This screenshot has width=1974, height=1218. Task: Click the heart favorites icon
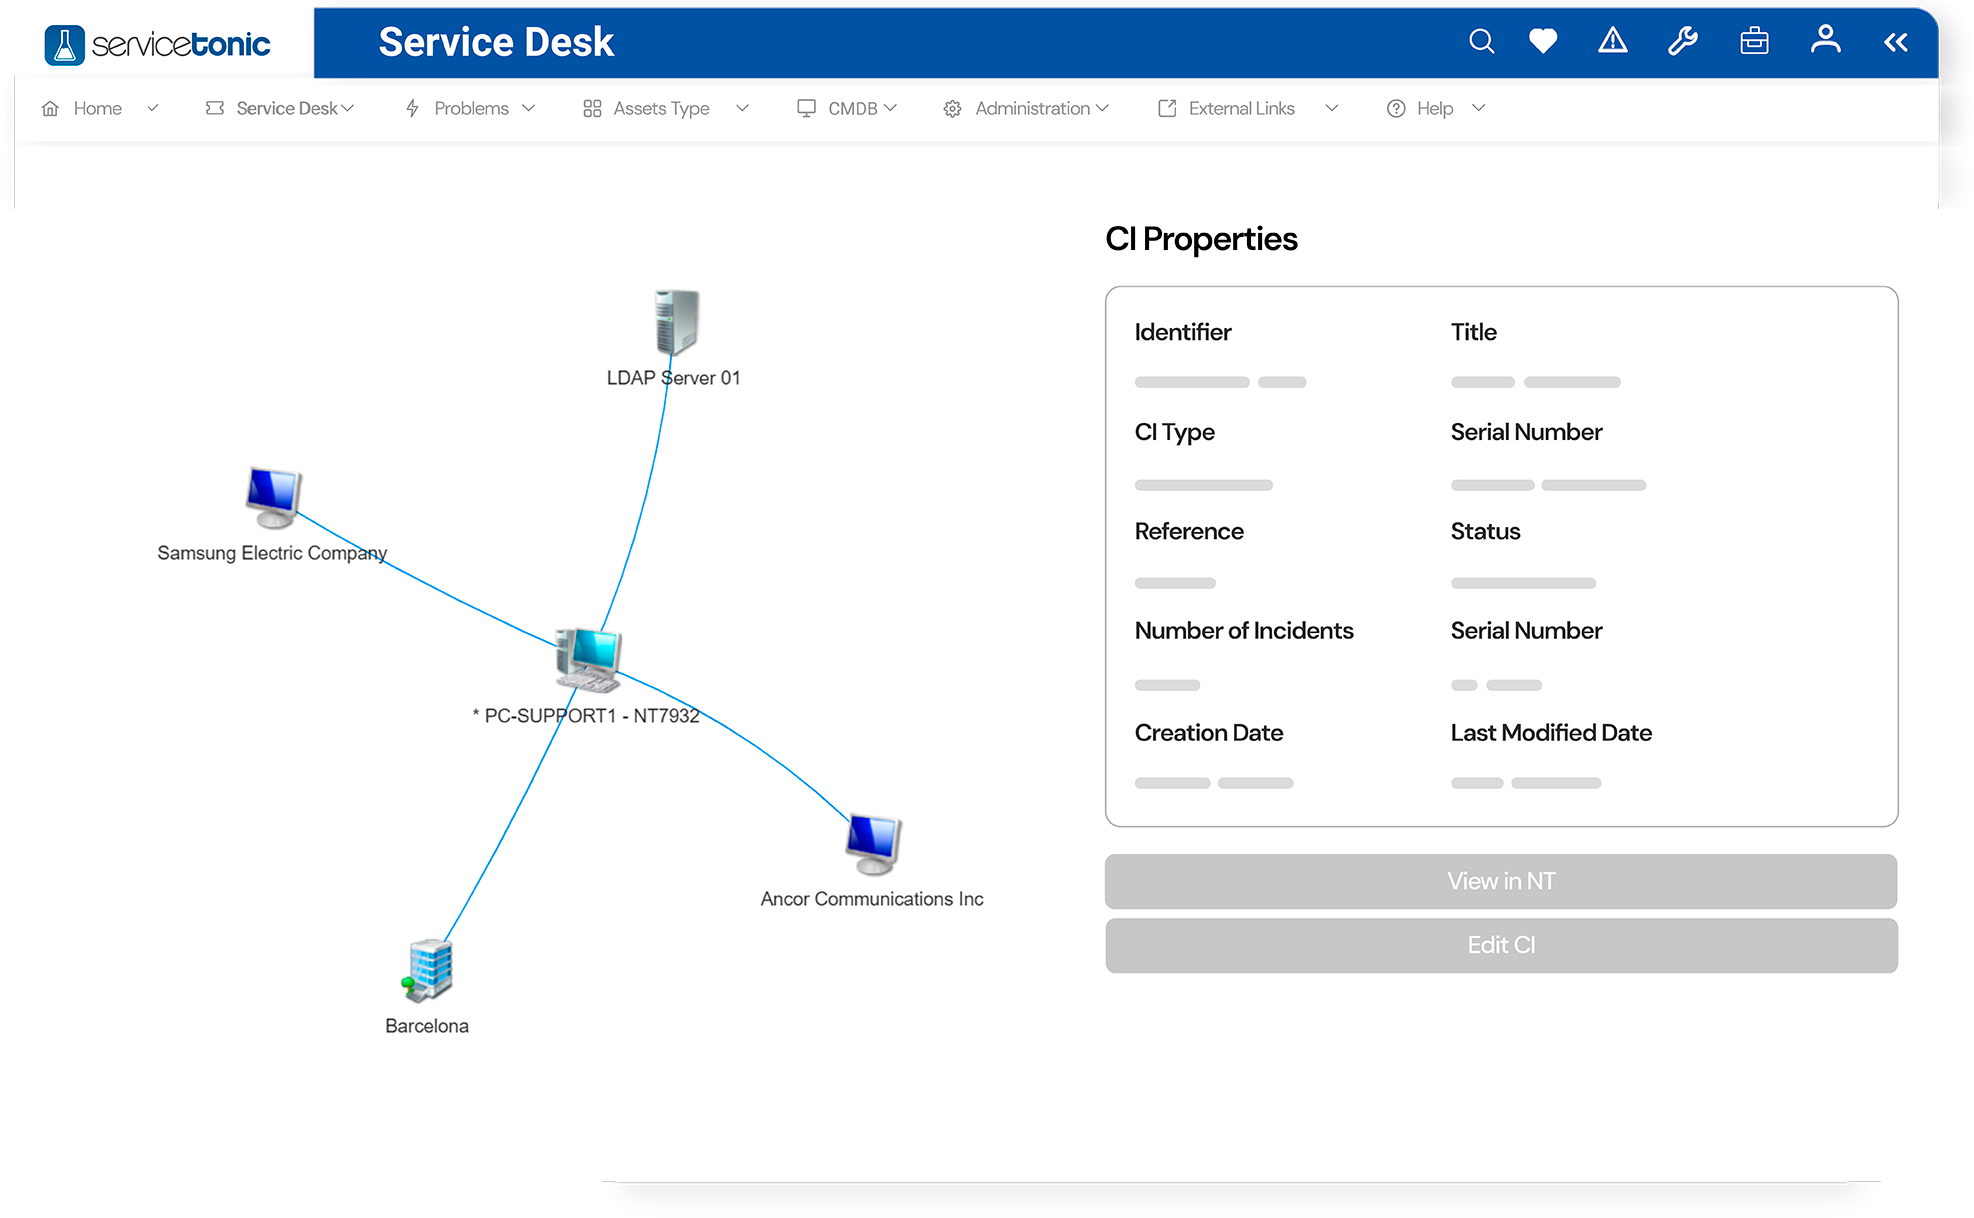click(1543, 41)
